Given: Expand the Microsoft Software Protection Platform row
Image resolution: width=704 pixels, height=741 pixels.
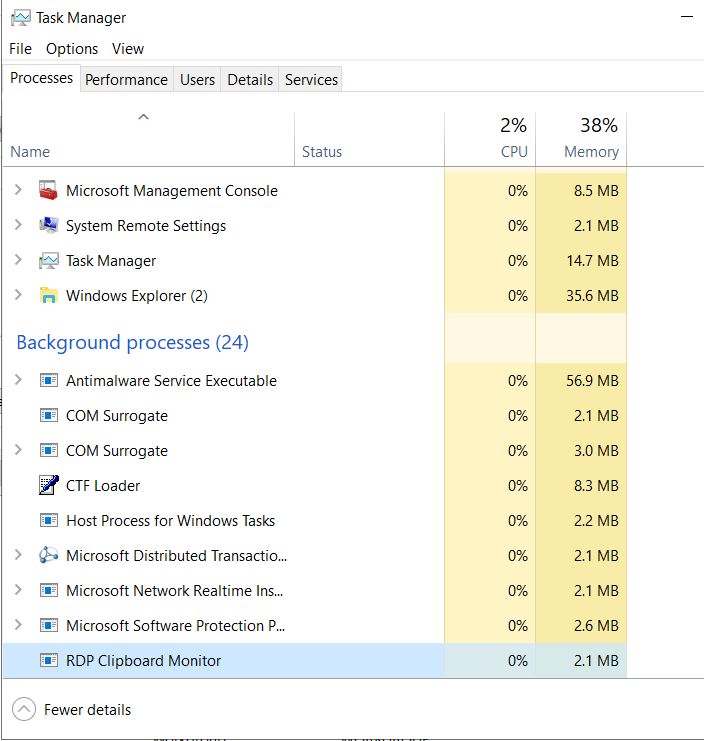Looking at the screenshot, I should click(x=18, y=625).
